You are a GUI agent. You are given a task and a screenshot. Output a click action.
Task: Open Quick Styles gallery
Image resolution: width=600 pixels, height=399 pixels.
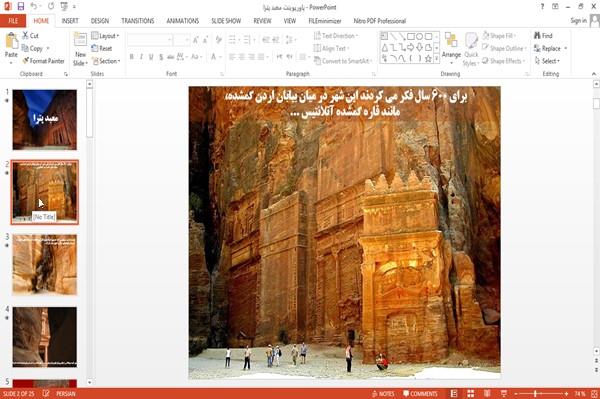point(471,49)
